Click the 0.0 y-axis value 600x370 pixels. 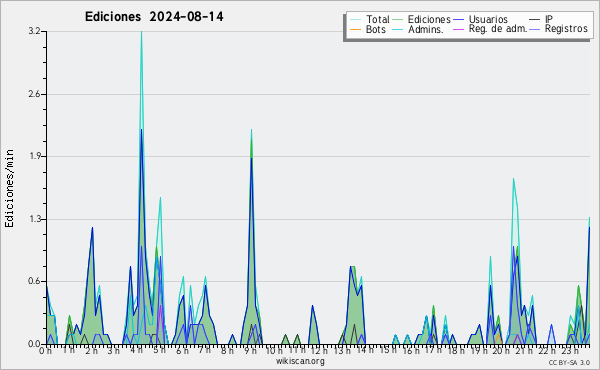[34, 344]
